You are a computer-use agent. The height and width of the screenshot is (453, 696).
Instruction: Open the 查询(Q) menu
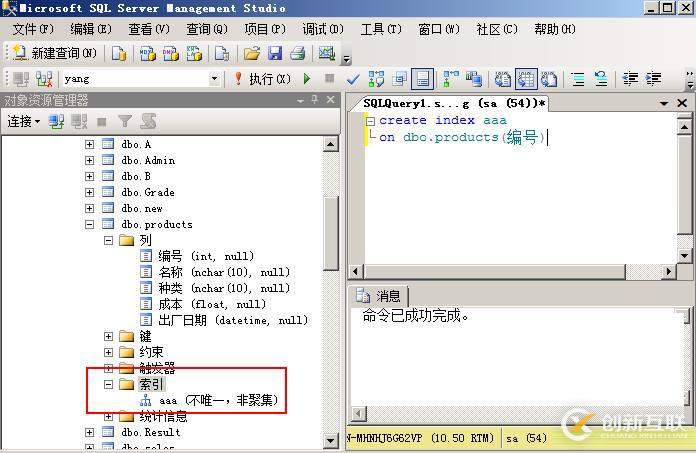pyautogui.click(x=207, y=29)
